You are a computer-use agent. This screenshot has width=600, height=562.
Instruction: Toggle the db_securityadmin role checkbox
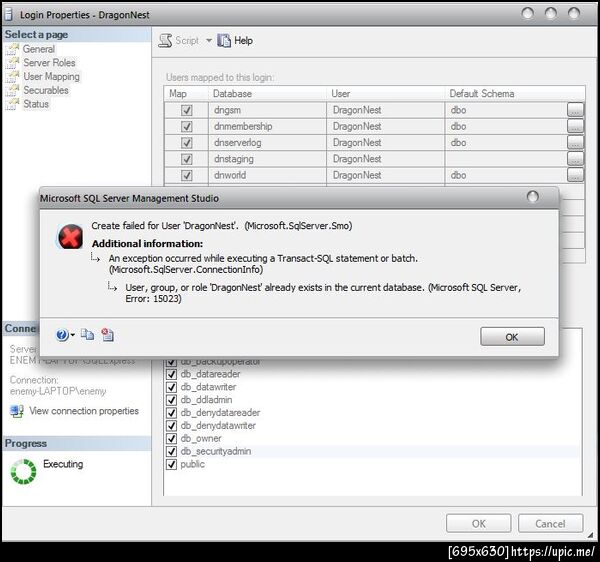click(171, 451)
